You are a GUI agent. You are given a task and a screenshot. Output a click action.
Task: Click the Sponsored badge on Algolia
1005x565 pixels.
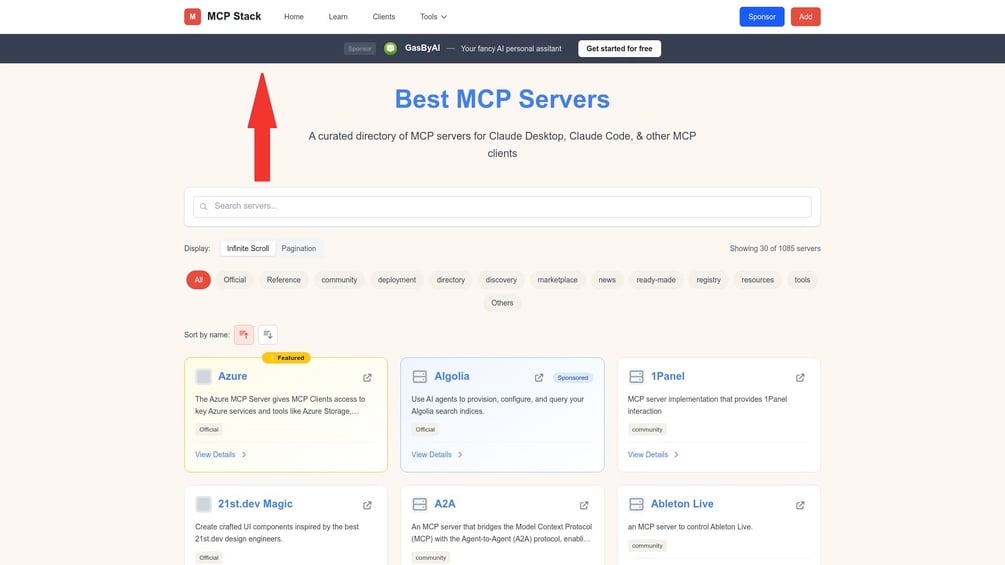[573, 378]
